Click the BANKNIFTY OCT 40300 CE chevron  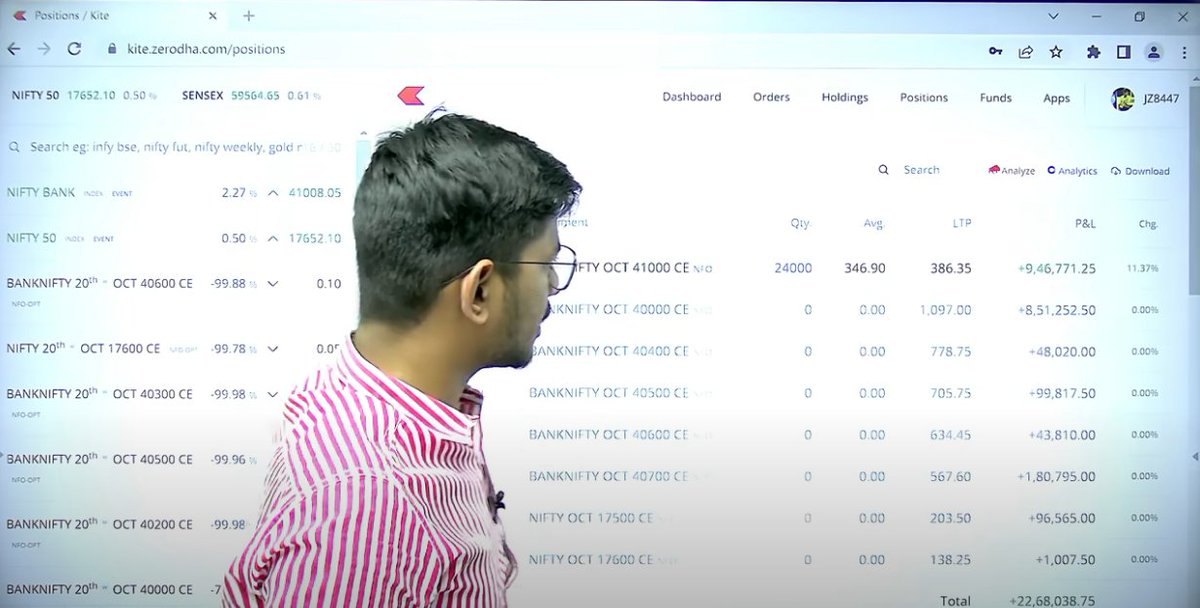tap(272, 394)
